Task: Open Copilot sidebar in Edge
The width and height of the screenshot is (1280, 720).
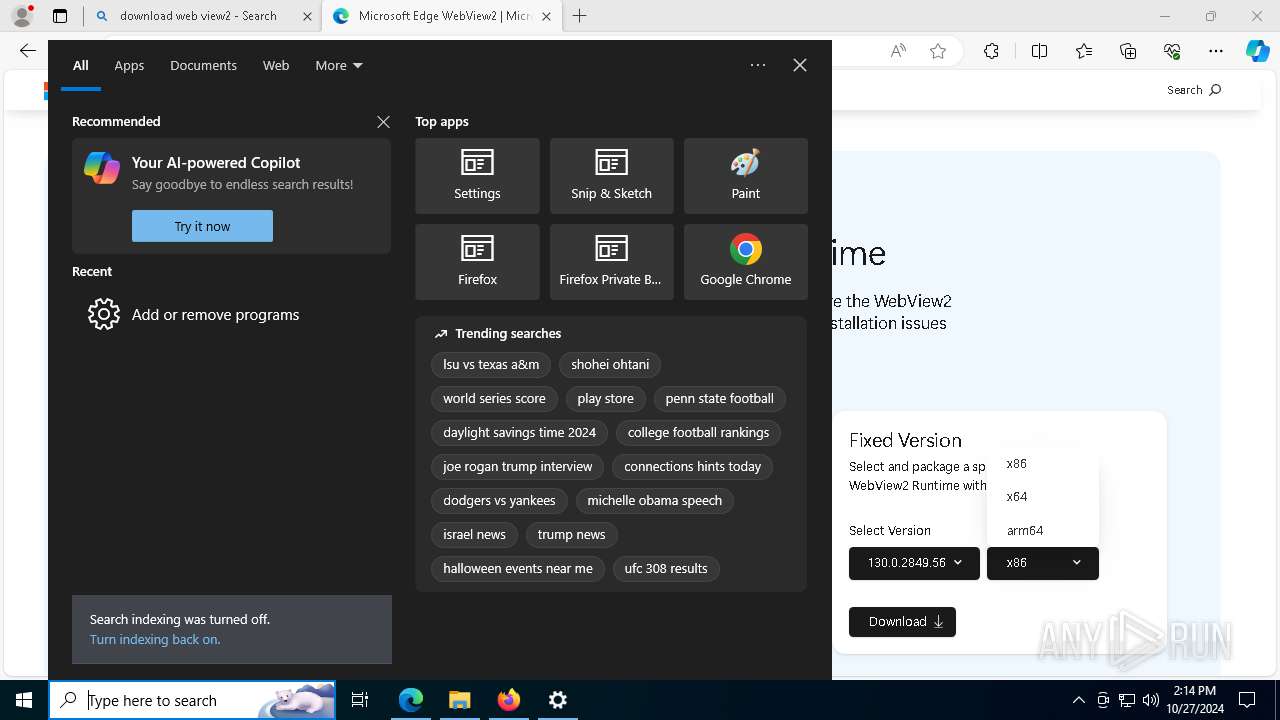Action: pos(1258,51)
